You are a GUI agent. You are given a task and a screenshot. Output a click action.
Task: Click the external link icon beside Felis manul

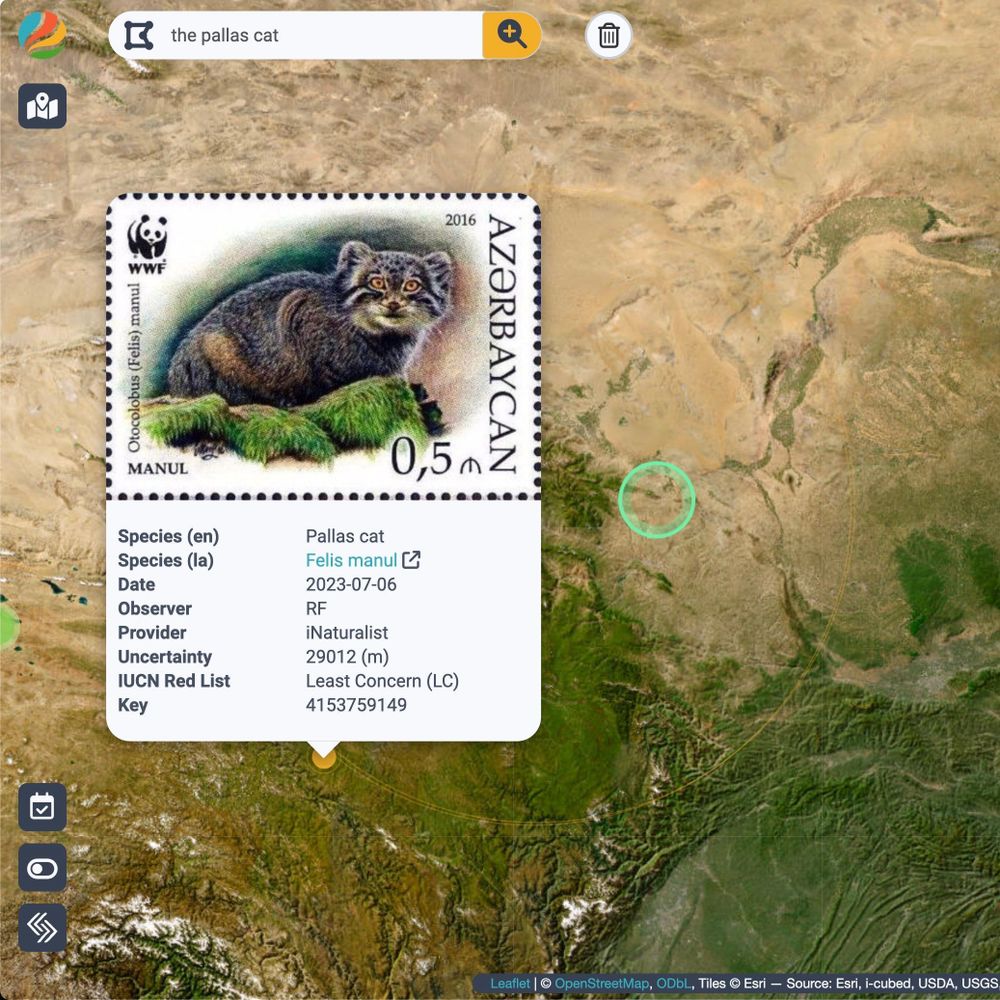(412, 560)
